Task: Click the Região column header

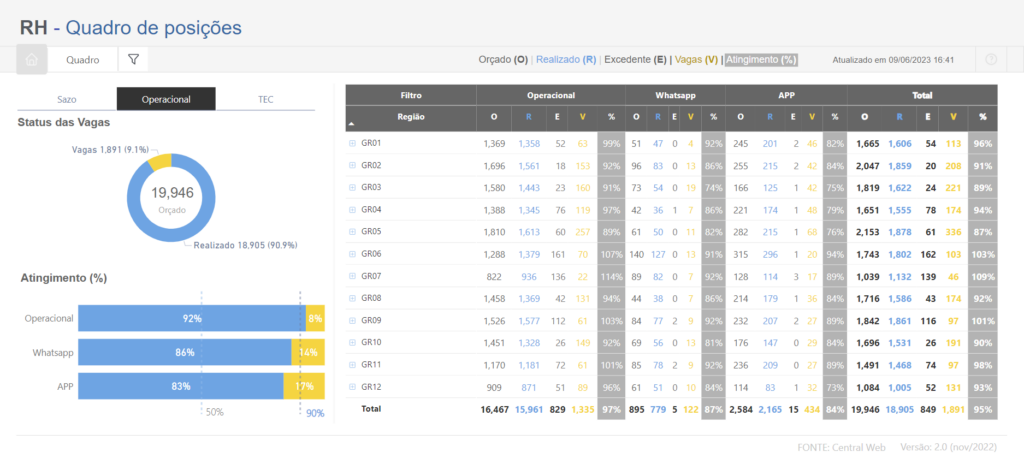Action: [x=411, y=117]
